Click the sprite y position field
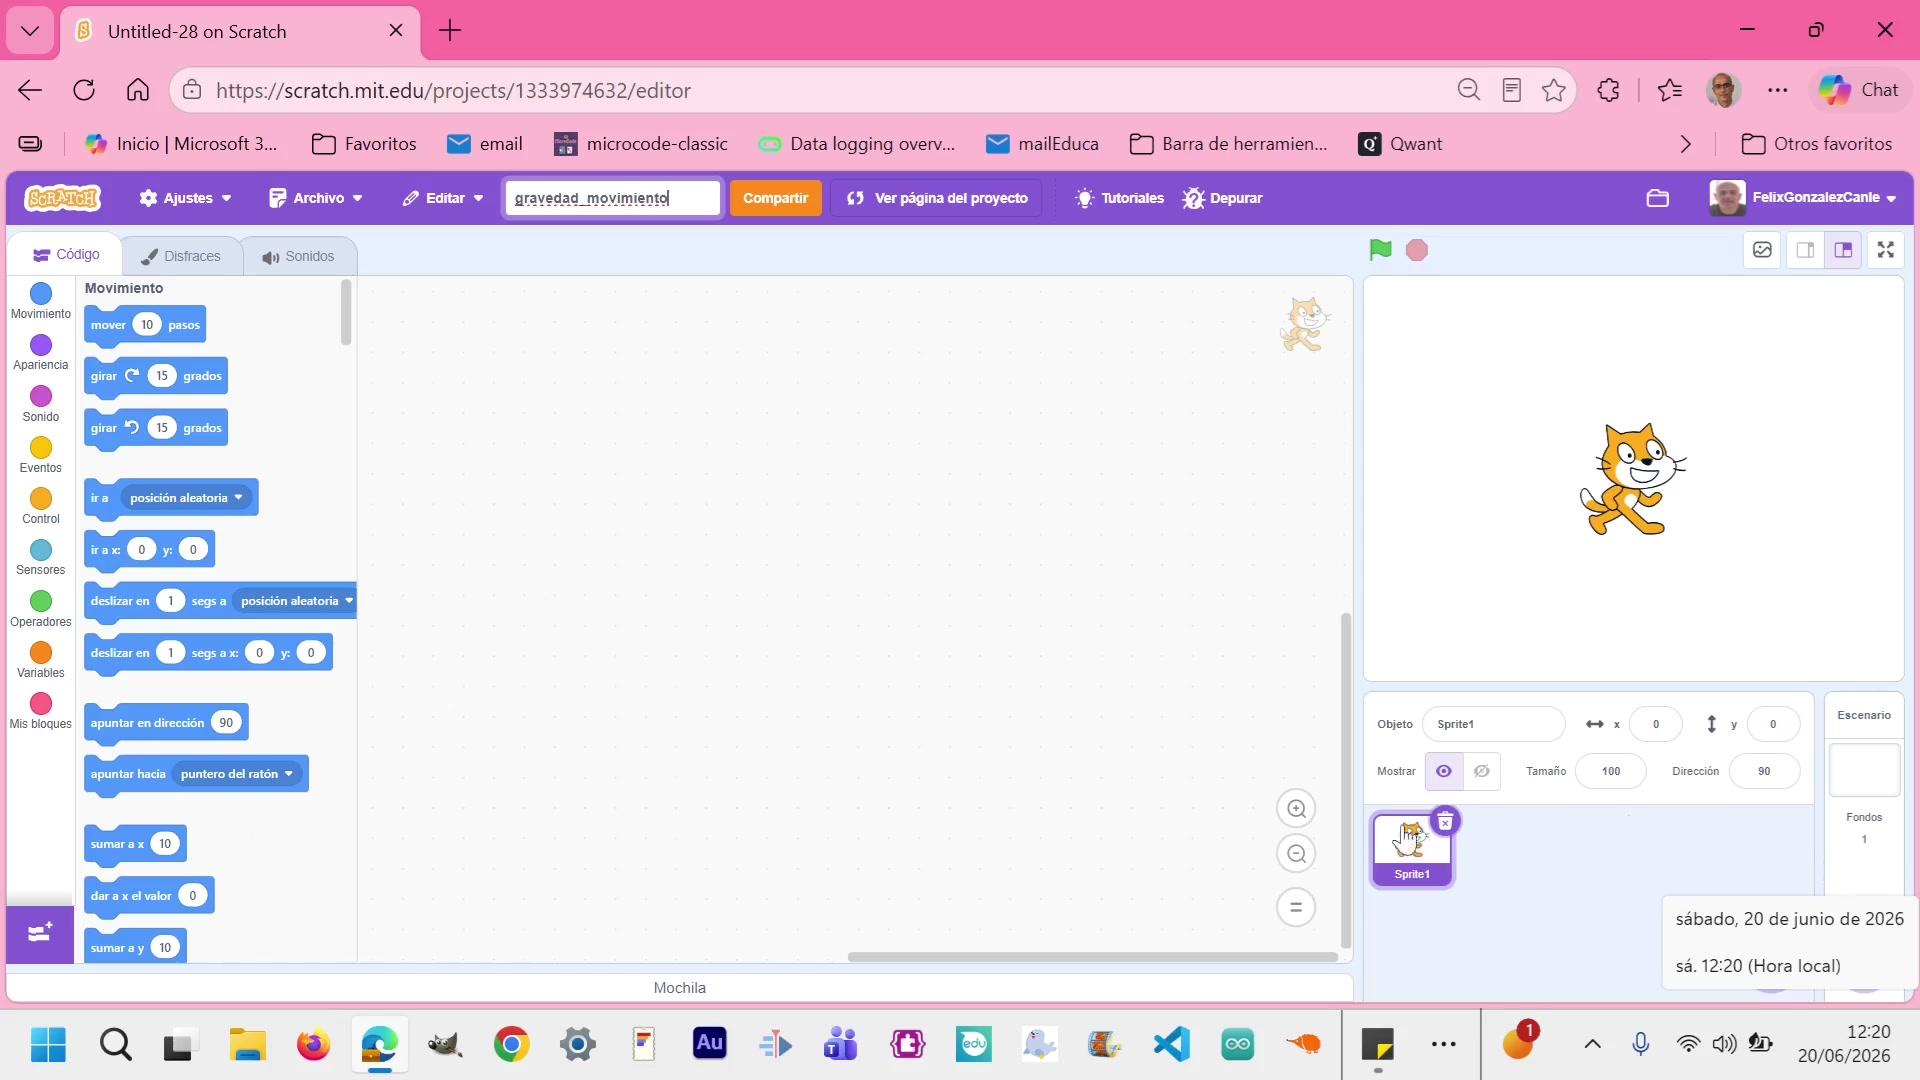 (1773, 724)
